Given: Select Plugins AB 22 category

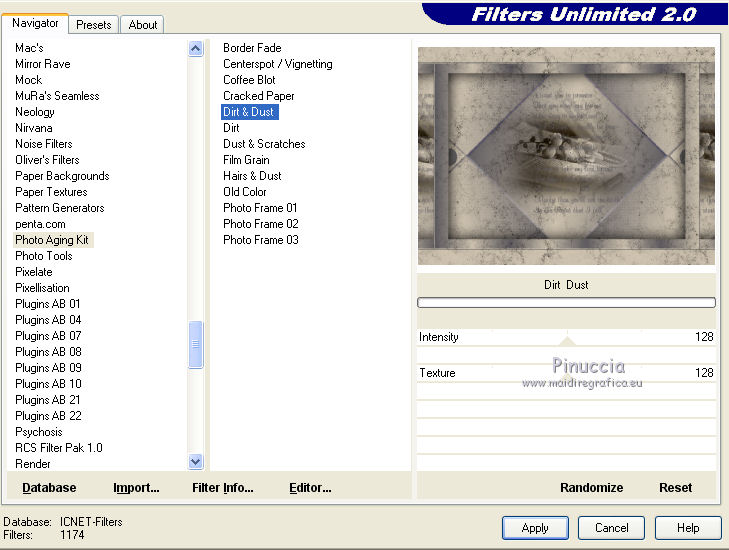Looking at the screenshot, I should pyautogui.click(x=48, y=416).
